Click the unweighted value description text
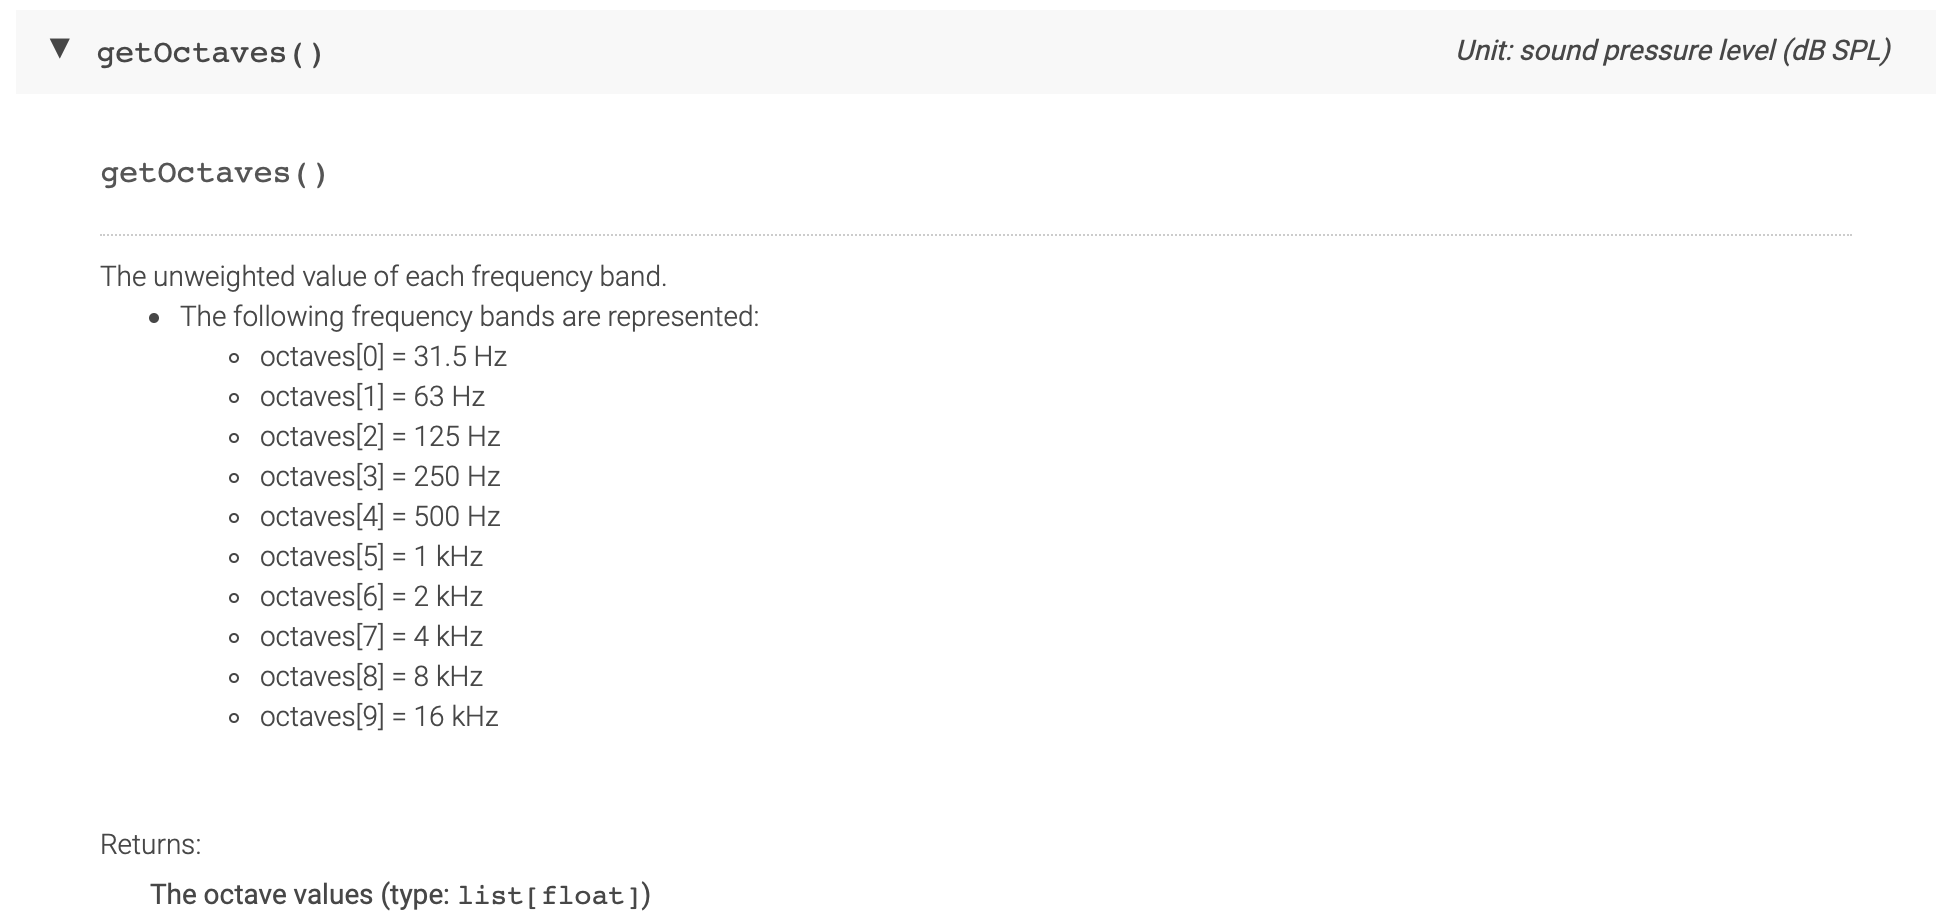Screen dimensions: 1950x924 pos(384,276)
